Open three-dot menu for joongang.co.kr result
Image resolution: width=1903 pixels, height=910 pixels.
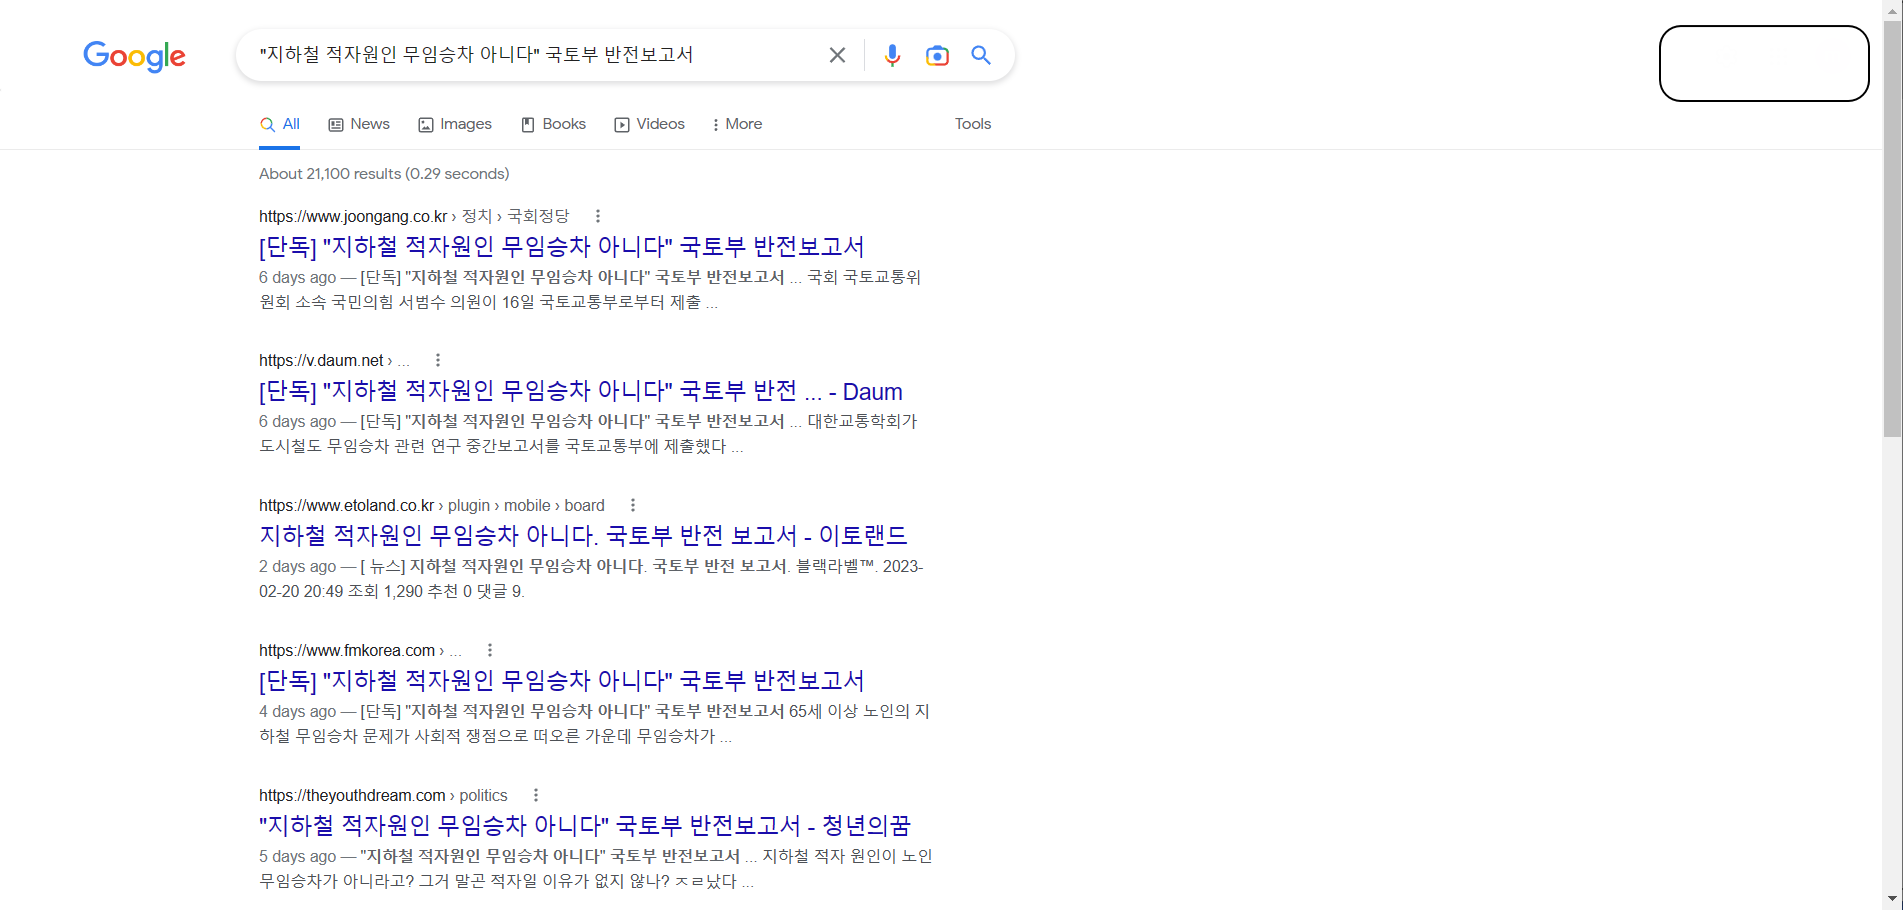click(598, 216)
